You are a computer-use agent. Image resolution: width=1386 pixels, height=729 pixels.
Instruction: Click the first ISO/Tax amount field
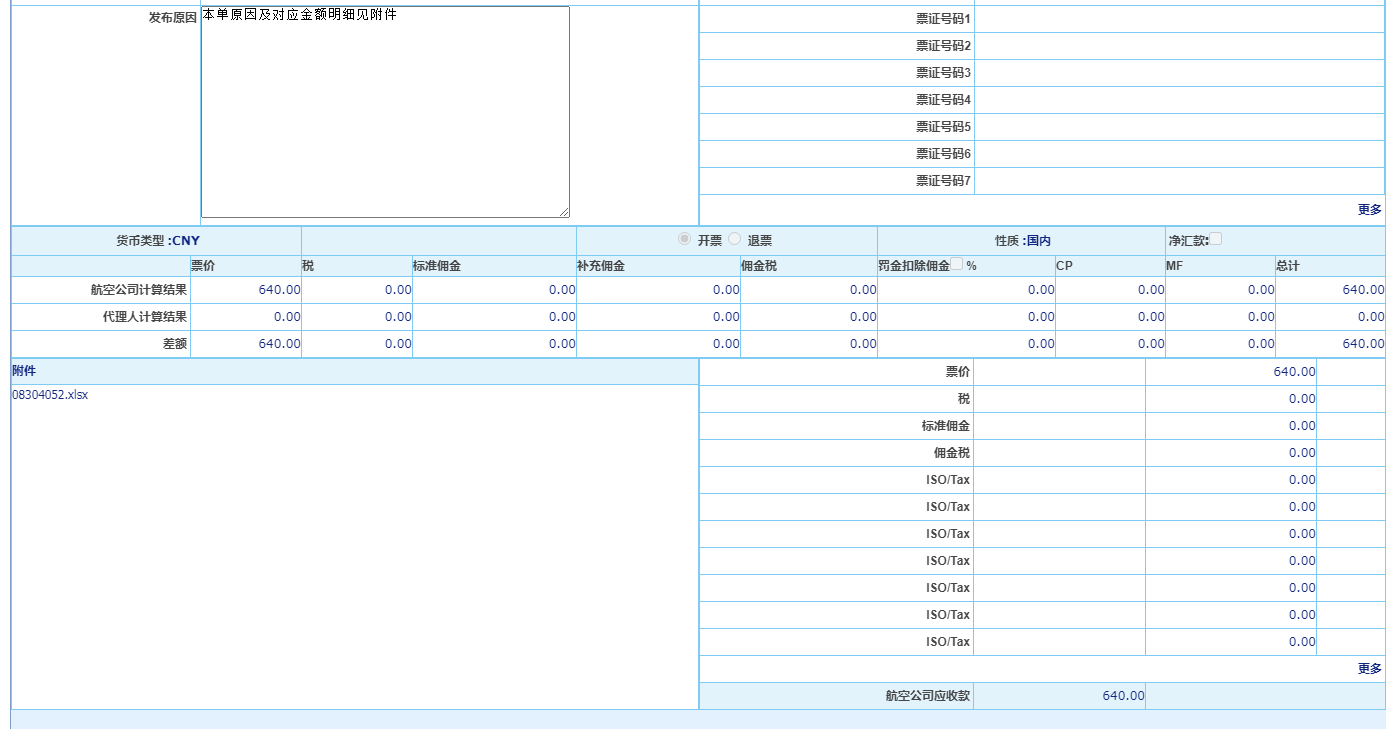(1230, 480)
